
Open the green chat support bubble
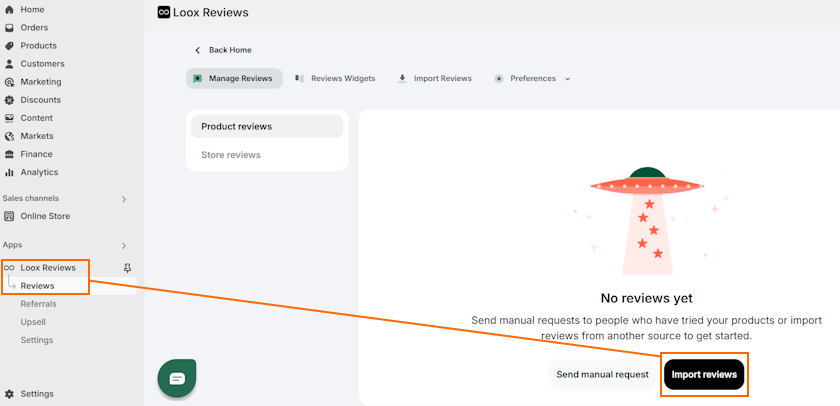coord(177,379)
